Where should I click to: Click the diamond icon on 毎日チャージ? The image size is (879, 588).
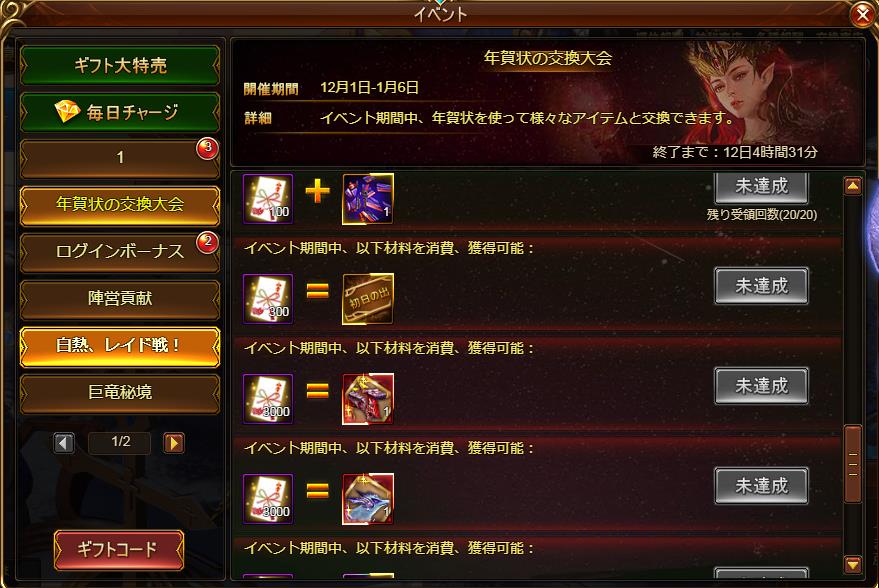pos(67,112)
